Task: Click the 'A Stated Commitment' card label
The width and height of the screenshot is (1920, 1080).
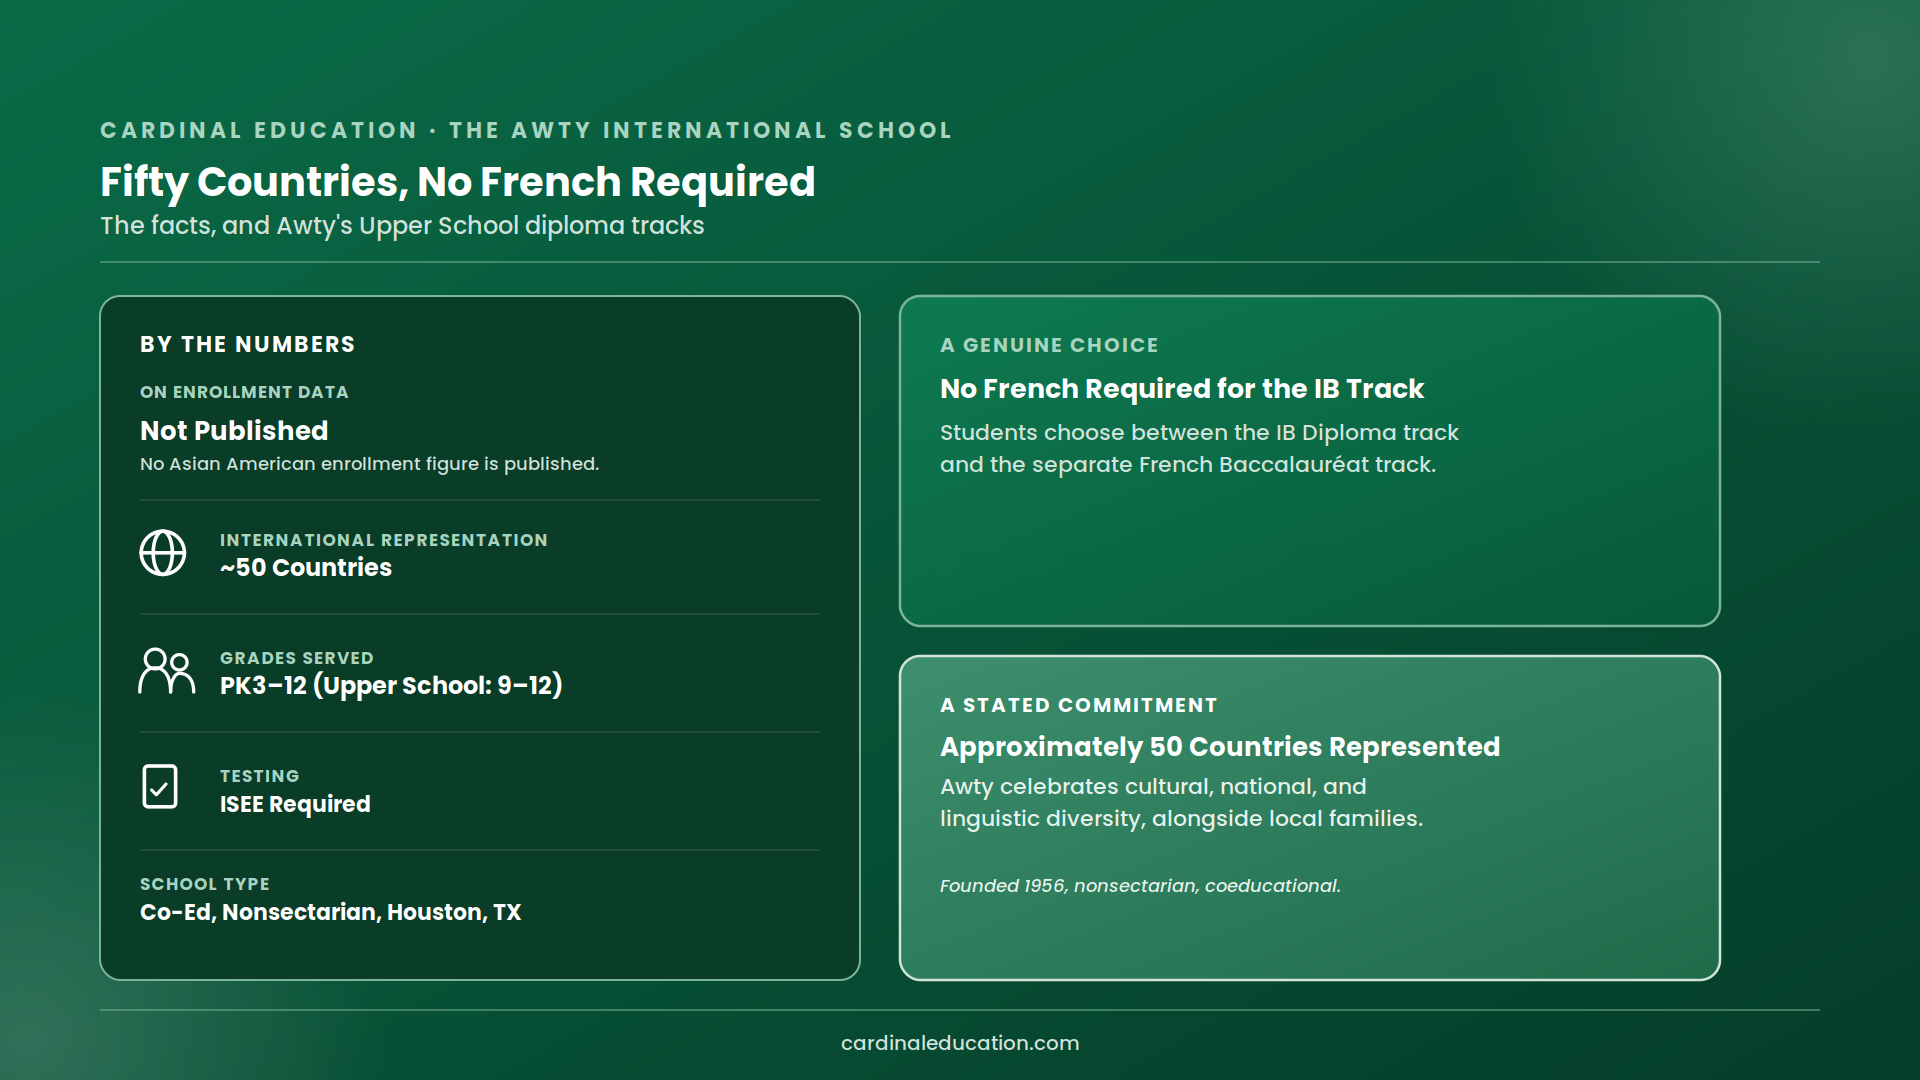Action: [x=1079, y=705]
